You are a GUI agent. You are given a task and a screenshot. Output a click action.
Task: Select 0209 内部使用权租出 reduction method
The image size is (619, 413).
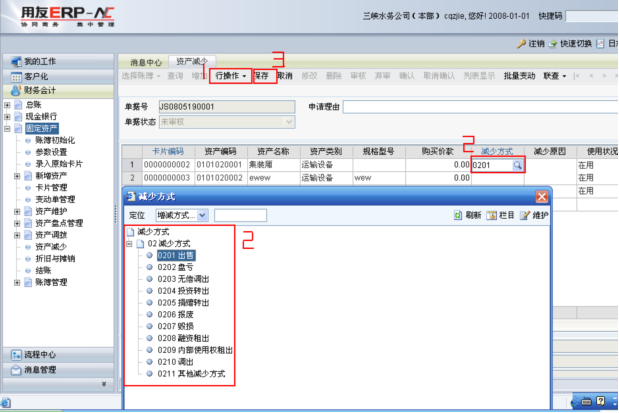tap(195, 350)
